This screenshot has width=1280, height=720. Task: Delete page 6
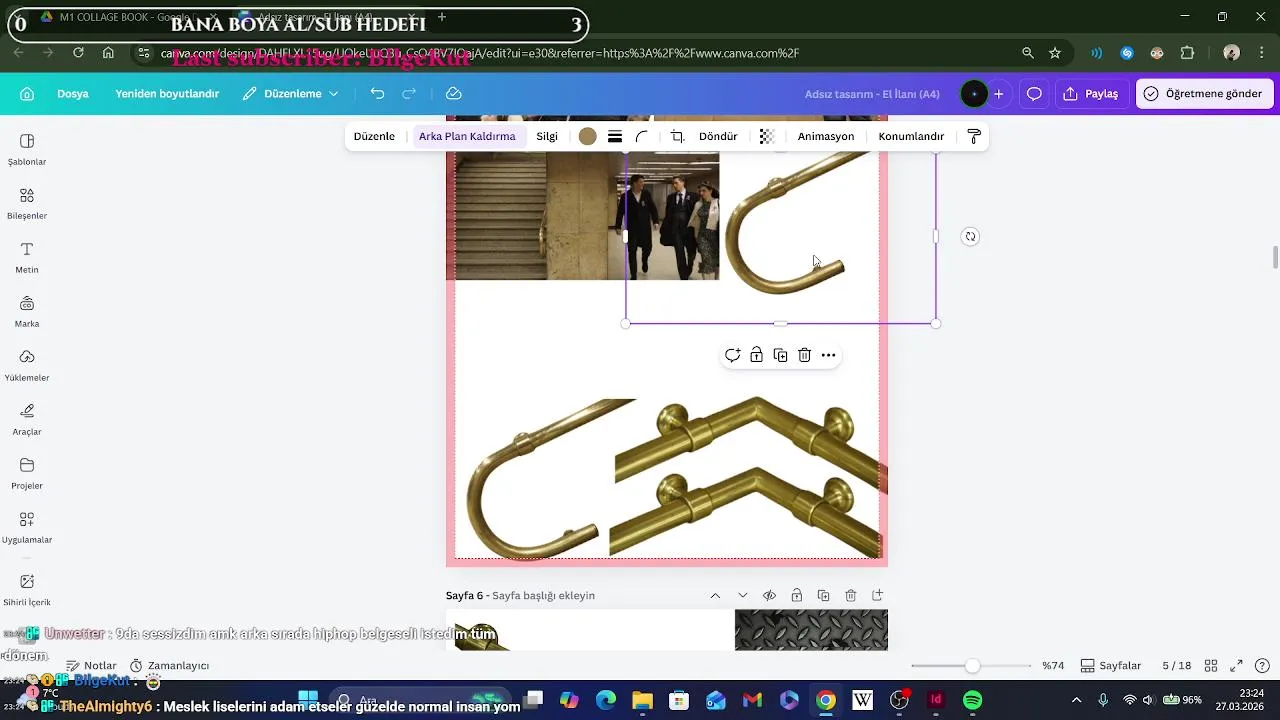[850, 595]
